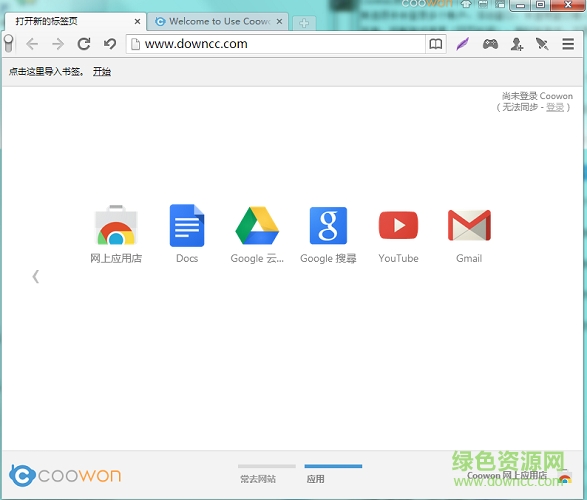Screen dimensions: 587x500
Task: Open the hamburger main menu
Action: point(568,44)
